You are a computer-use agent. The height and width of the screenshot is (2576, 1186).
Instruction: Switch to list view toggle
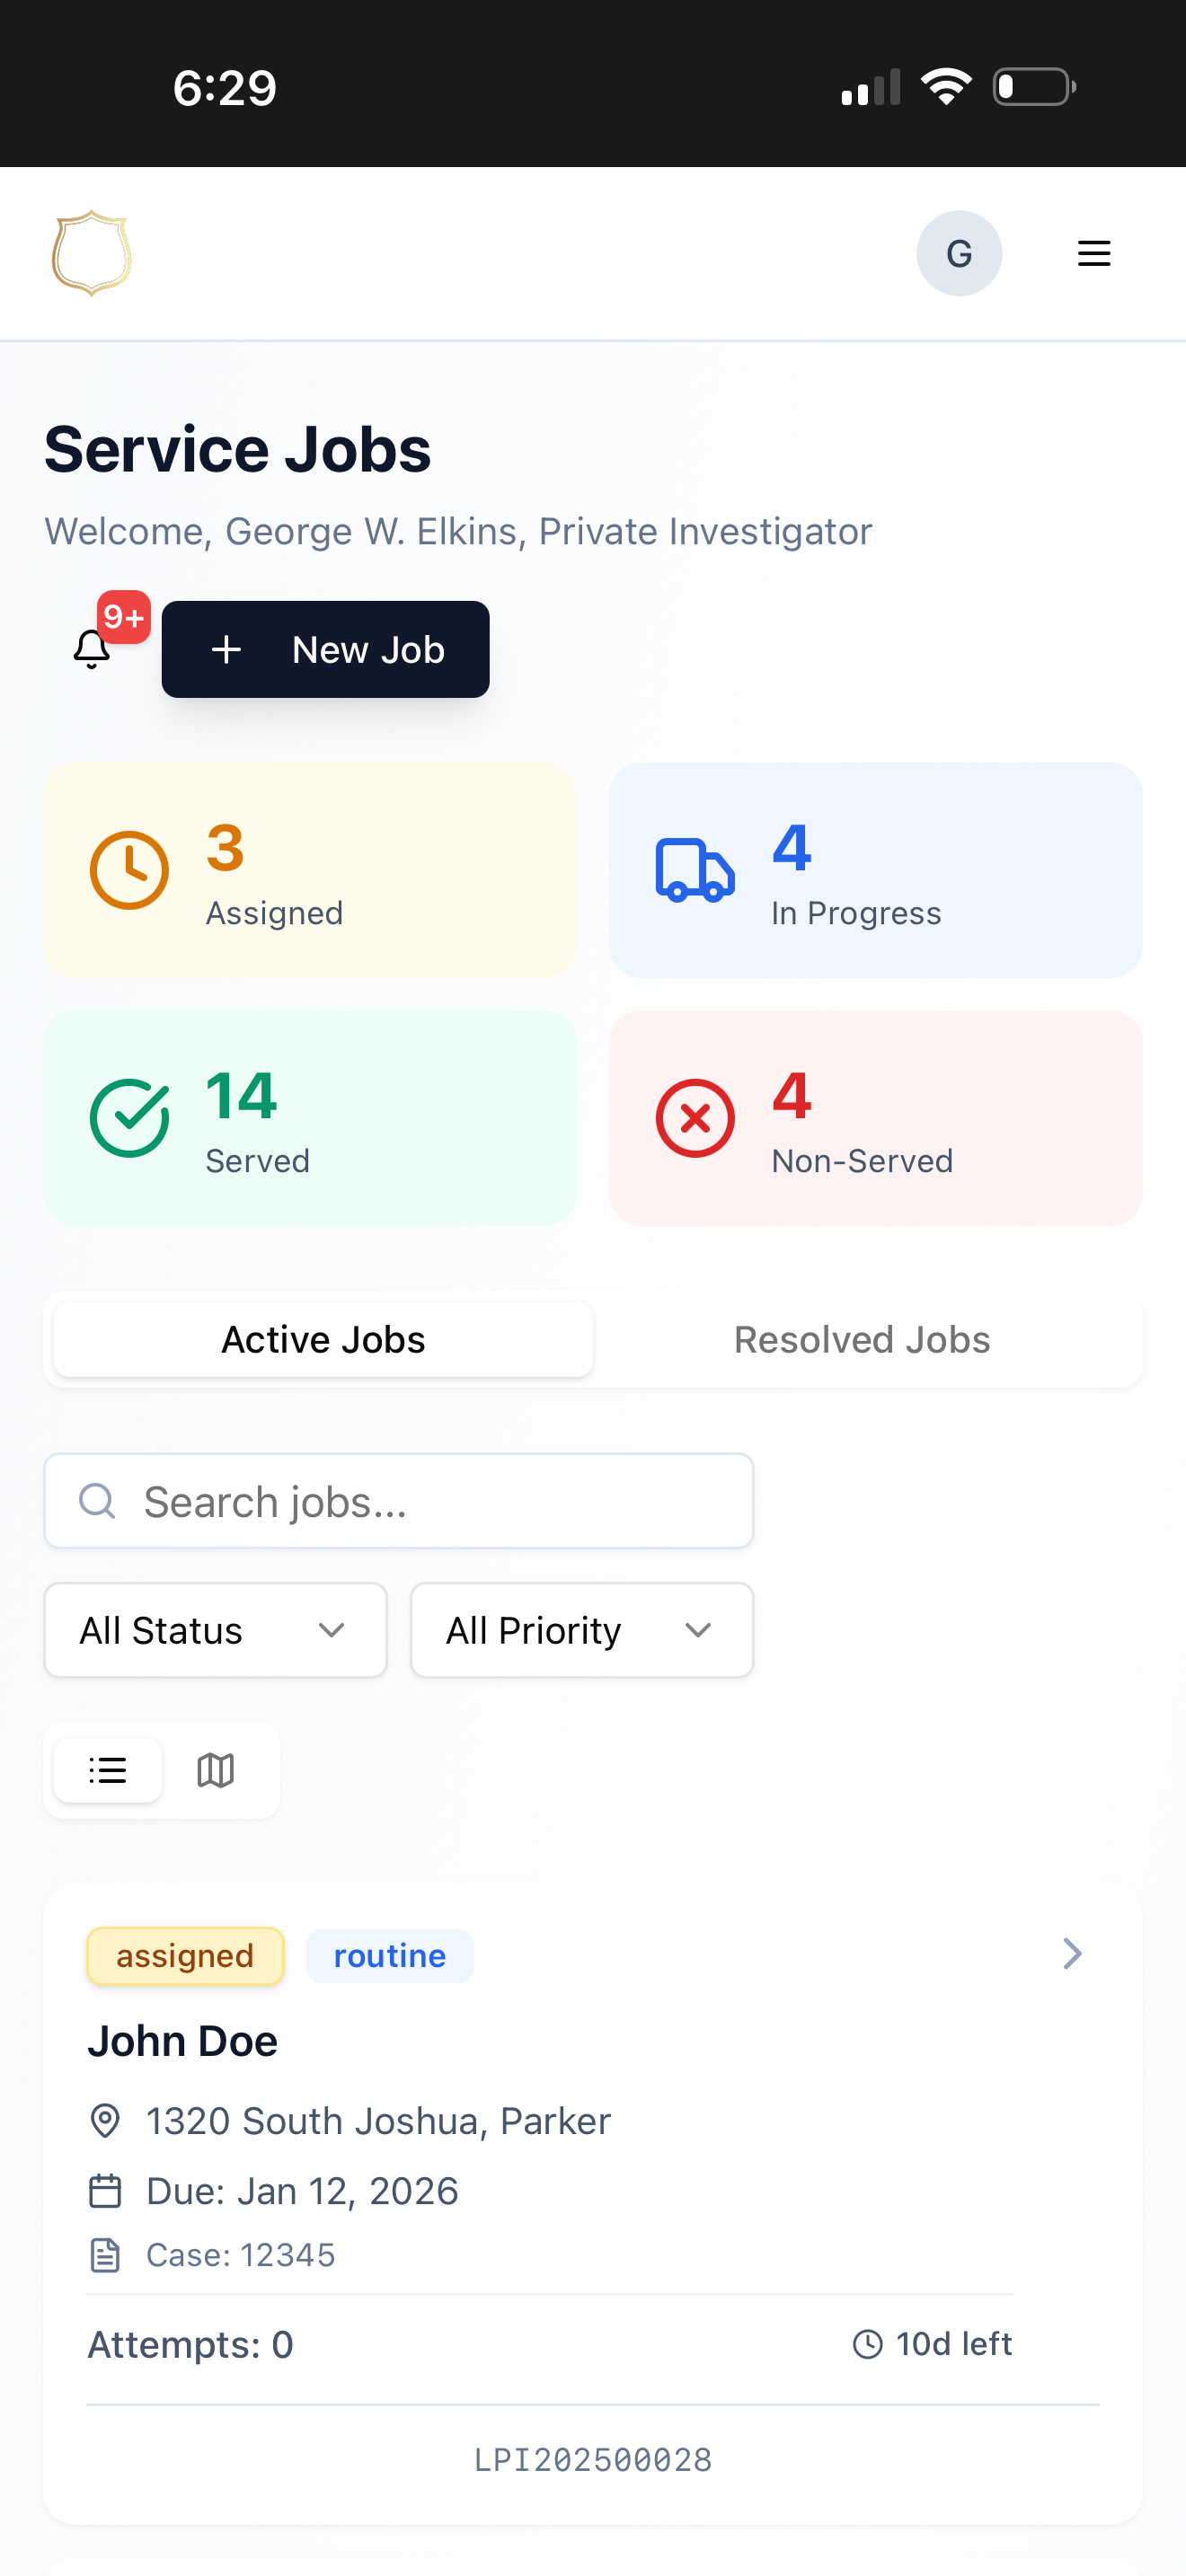click(108, 1770)
